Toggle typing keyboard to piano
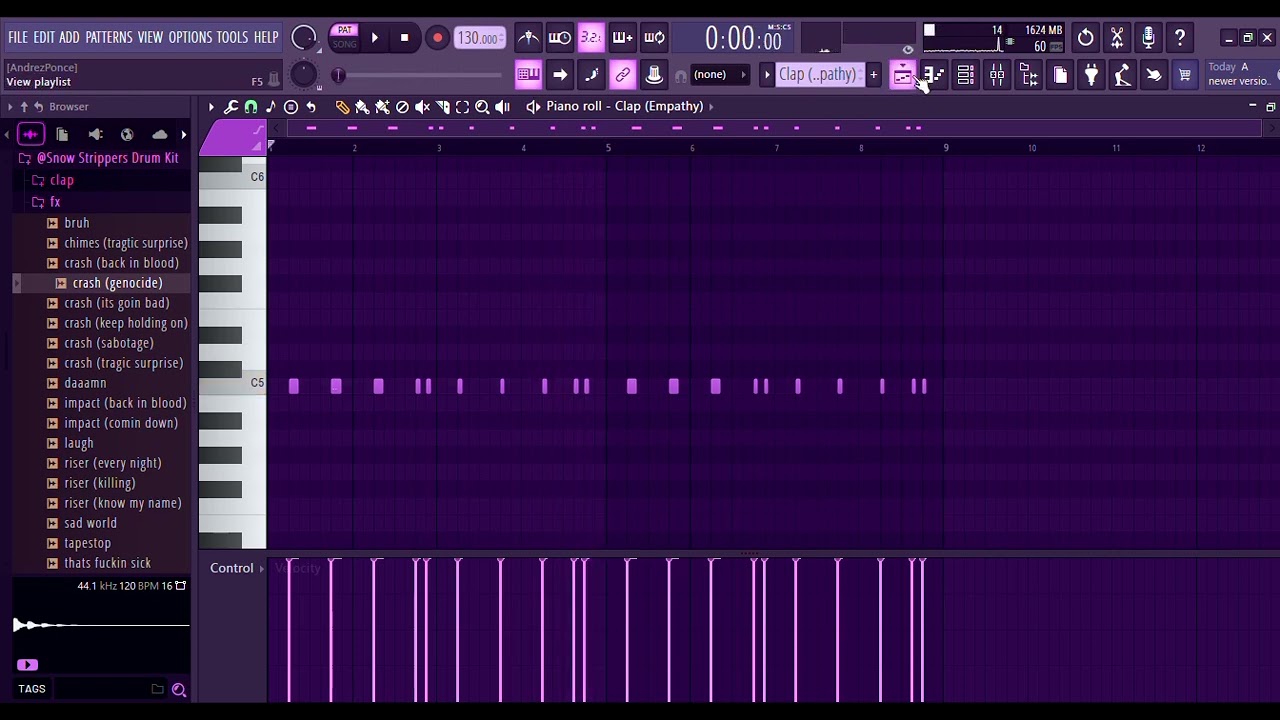 point(528,74)
